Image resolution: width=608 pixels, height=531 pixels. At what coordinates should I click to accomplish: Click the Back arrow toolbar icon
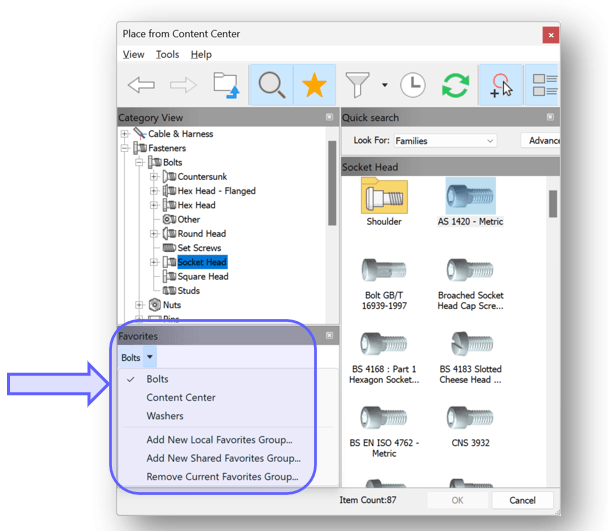pos(141,86)
